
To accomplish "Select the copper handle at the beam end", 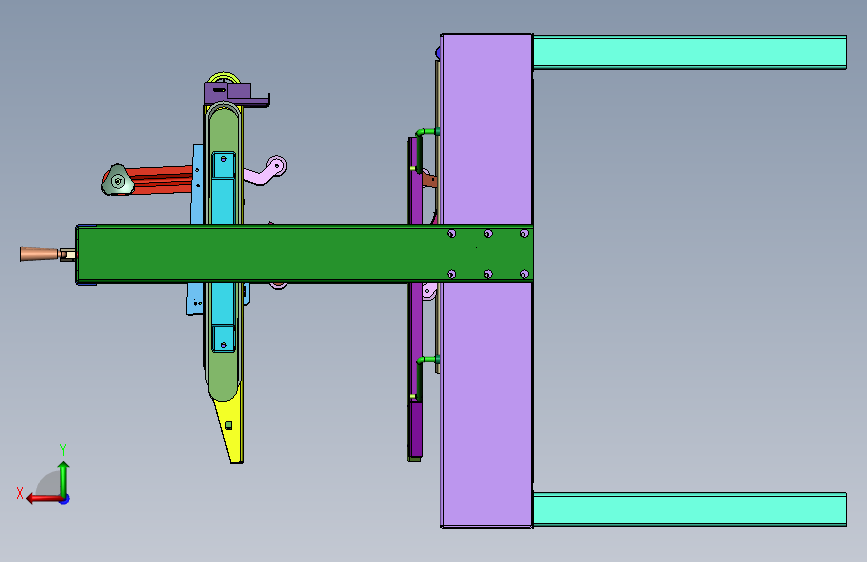I will click(x=39, y=254).
